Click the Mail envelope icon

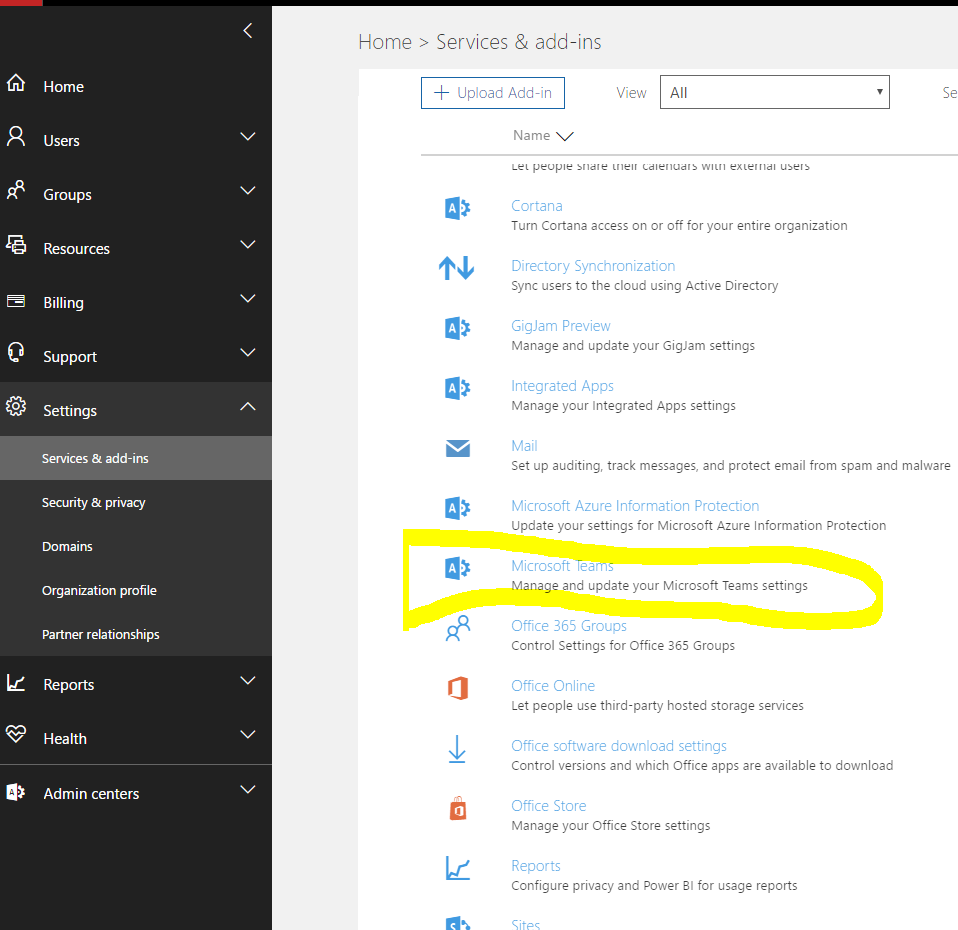pos(458,449)
